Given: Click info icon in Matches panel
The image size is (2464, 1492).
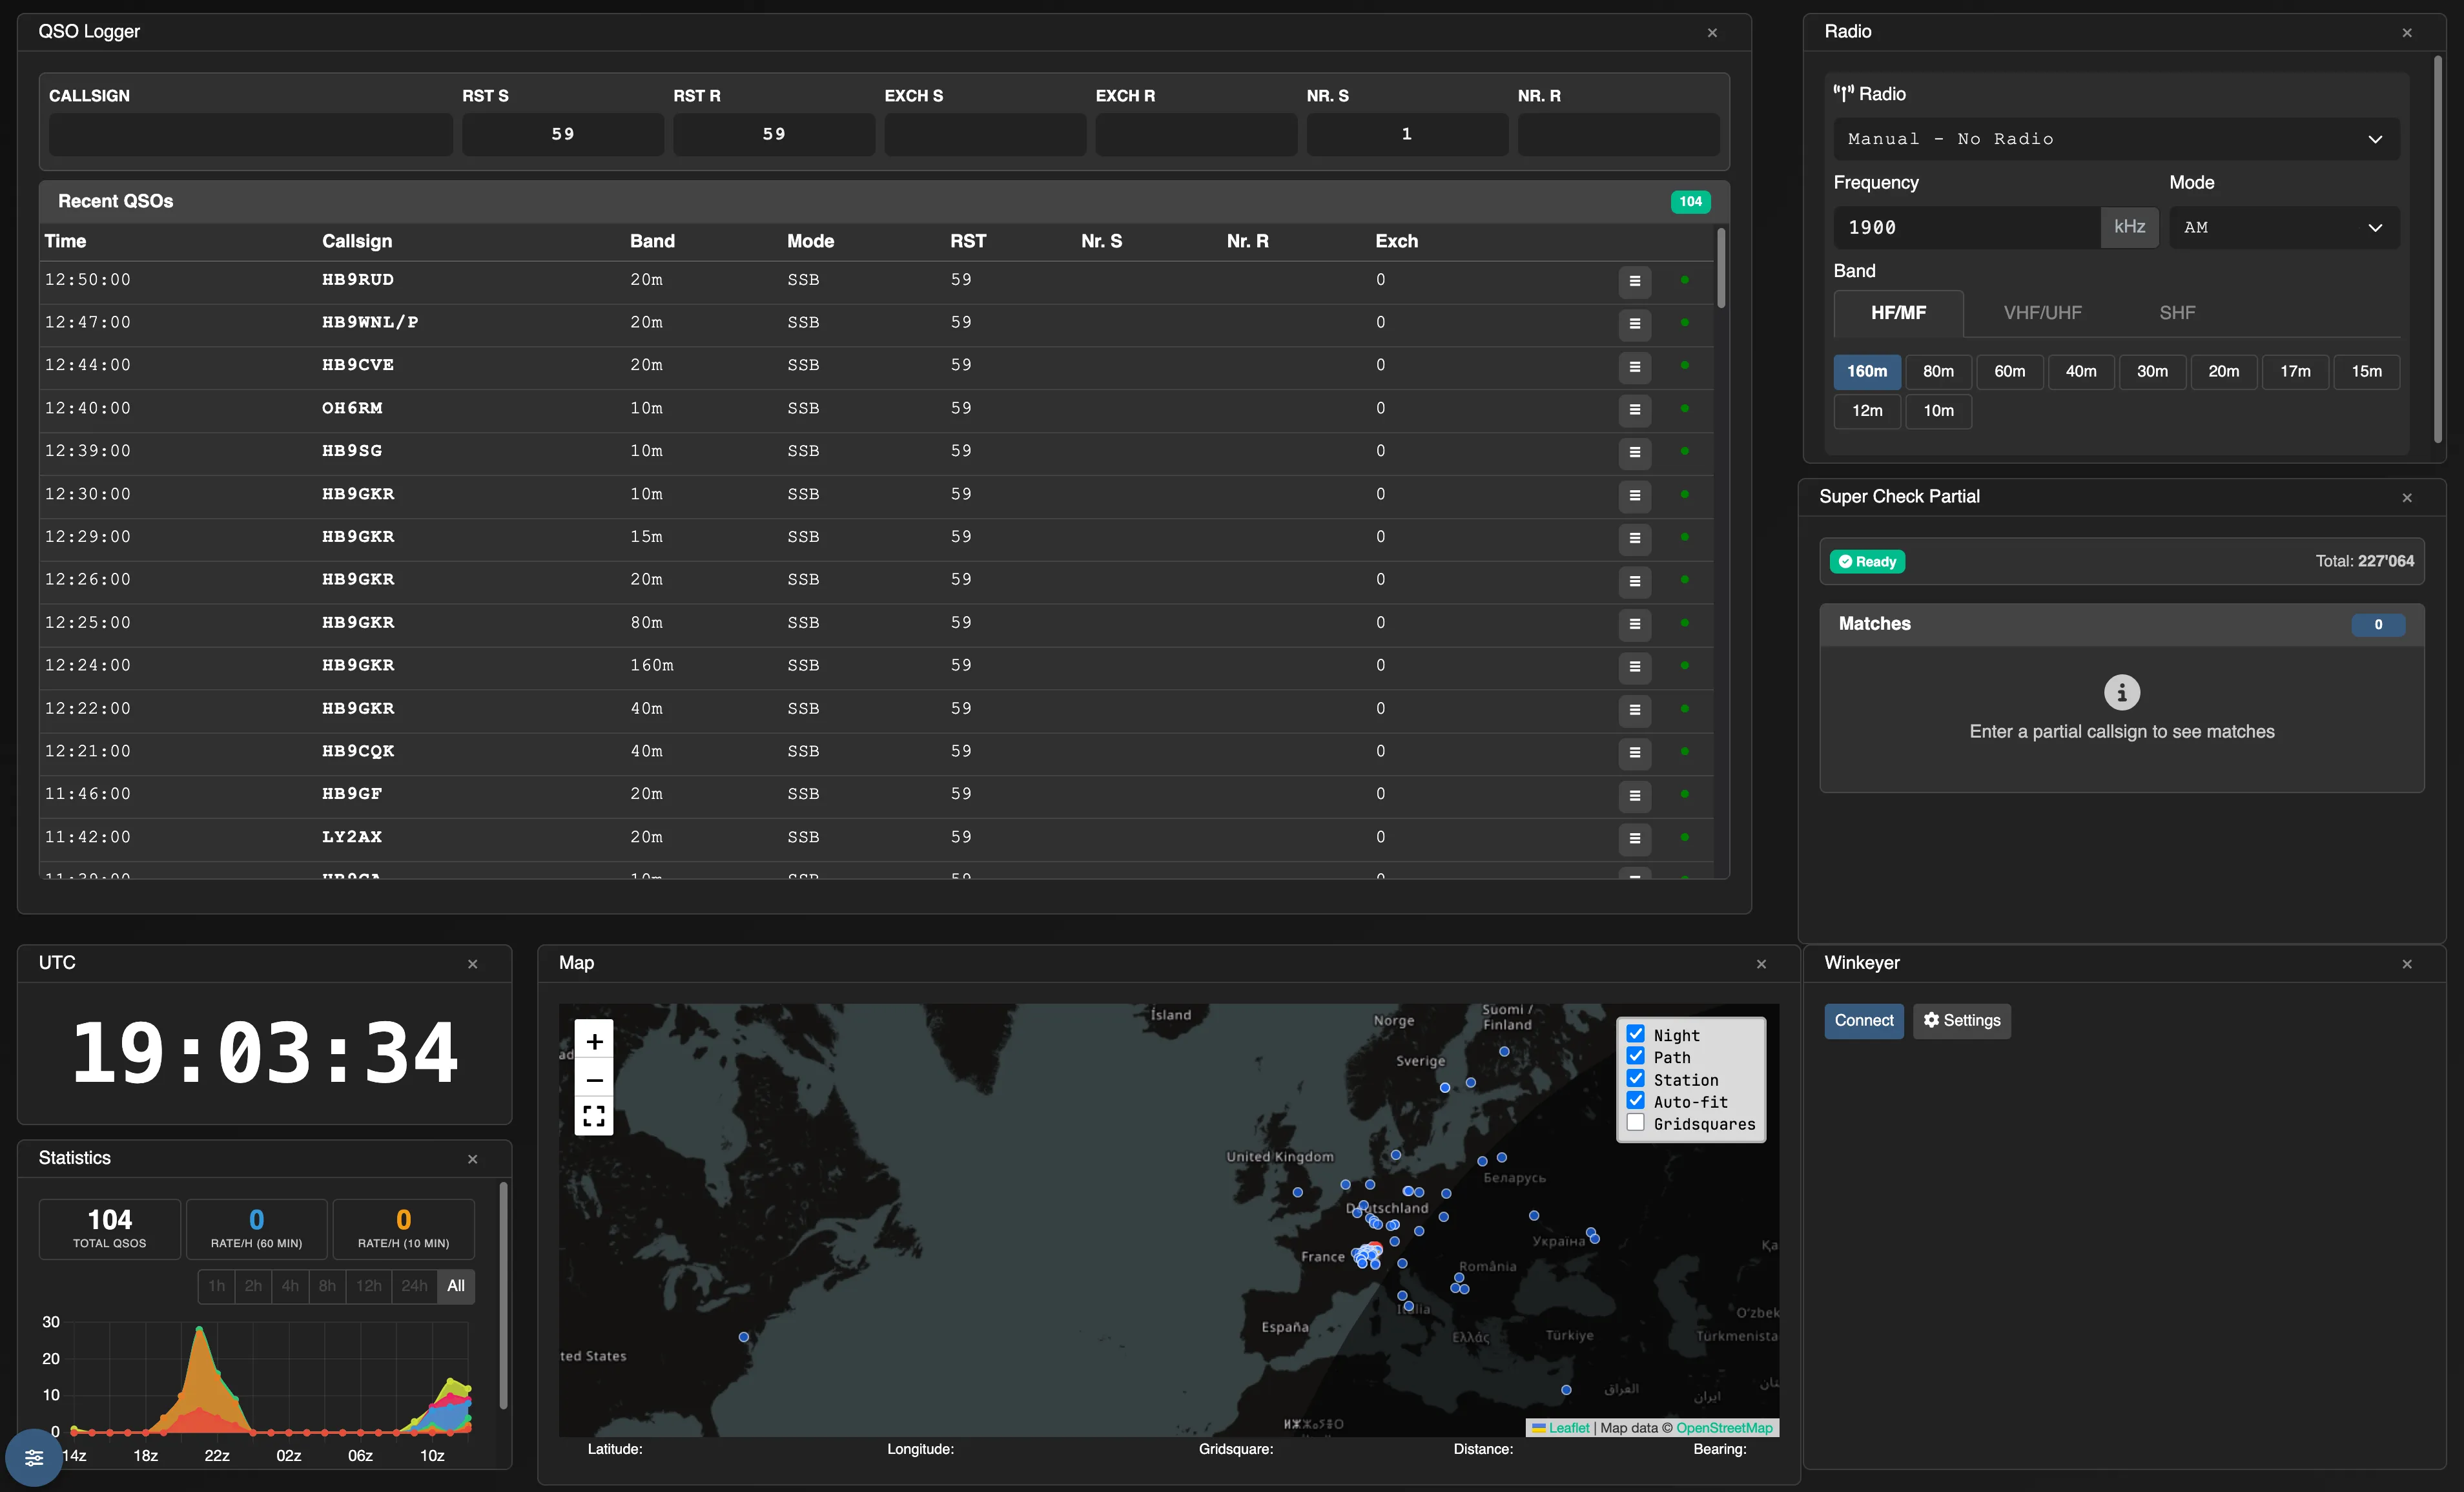Looking at the screenshot, I should coord(2121,692).
